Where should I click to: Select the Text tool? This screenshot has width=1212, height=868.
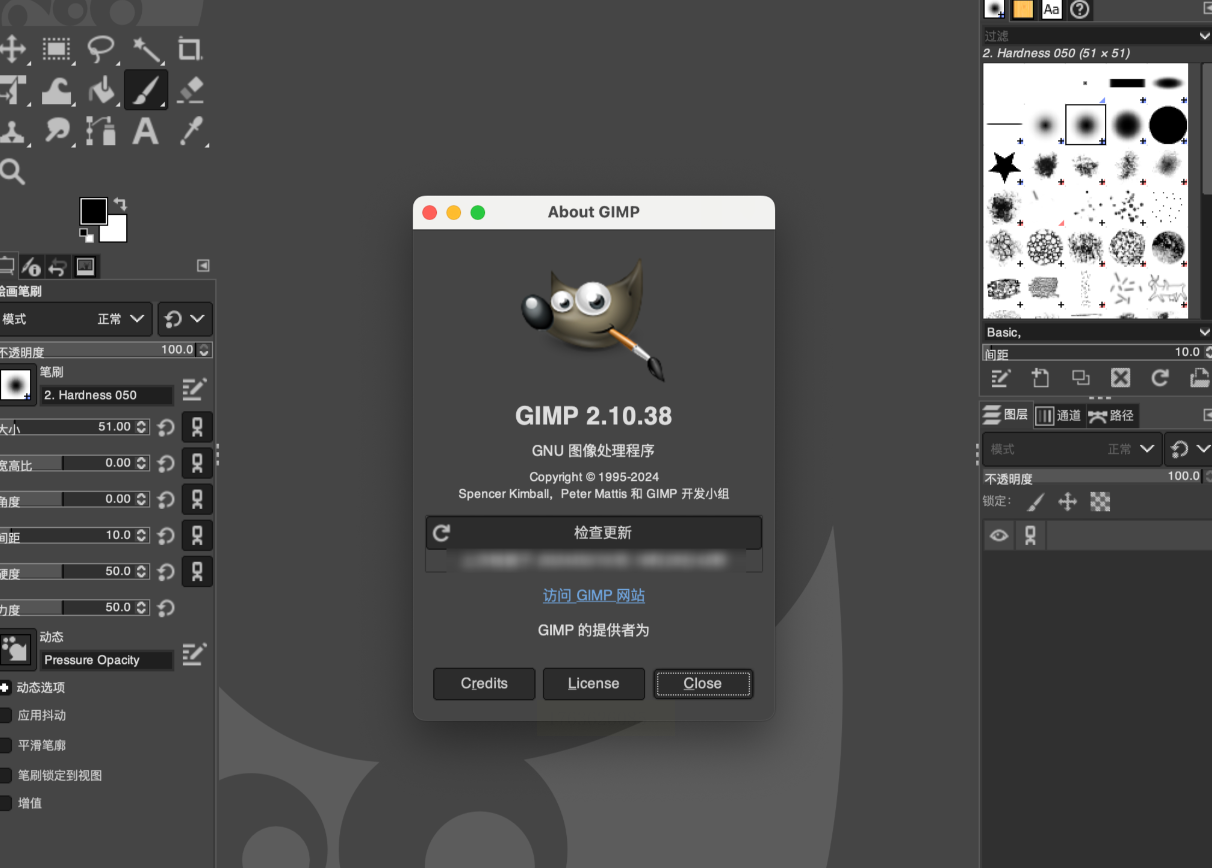tap(146, 131)
